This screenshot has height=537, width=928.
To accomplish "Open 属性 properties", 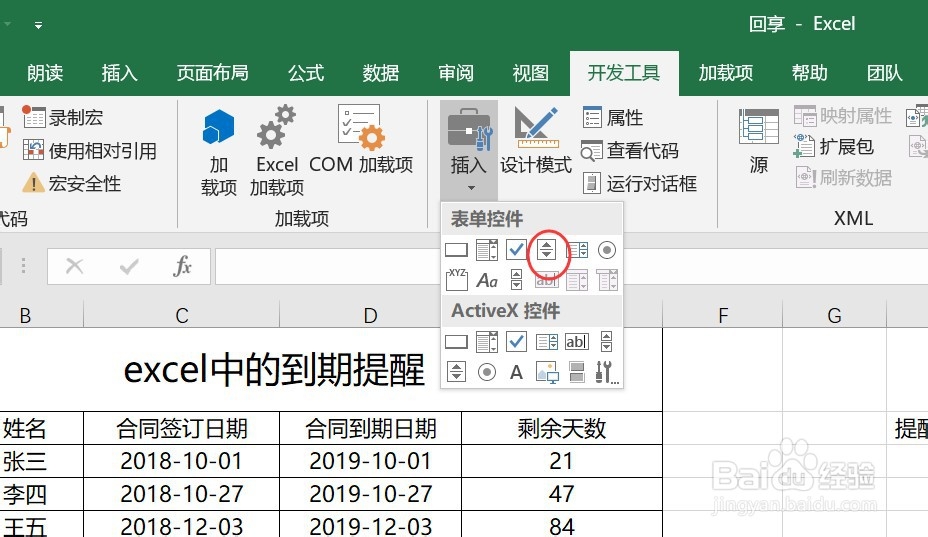I will [613, 117].
